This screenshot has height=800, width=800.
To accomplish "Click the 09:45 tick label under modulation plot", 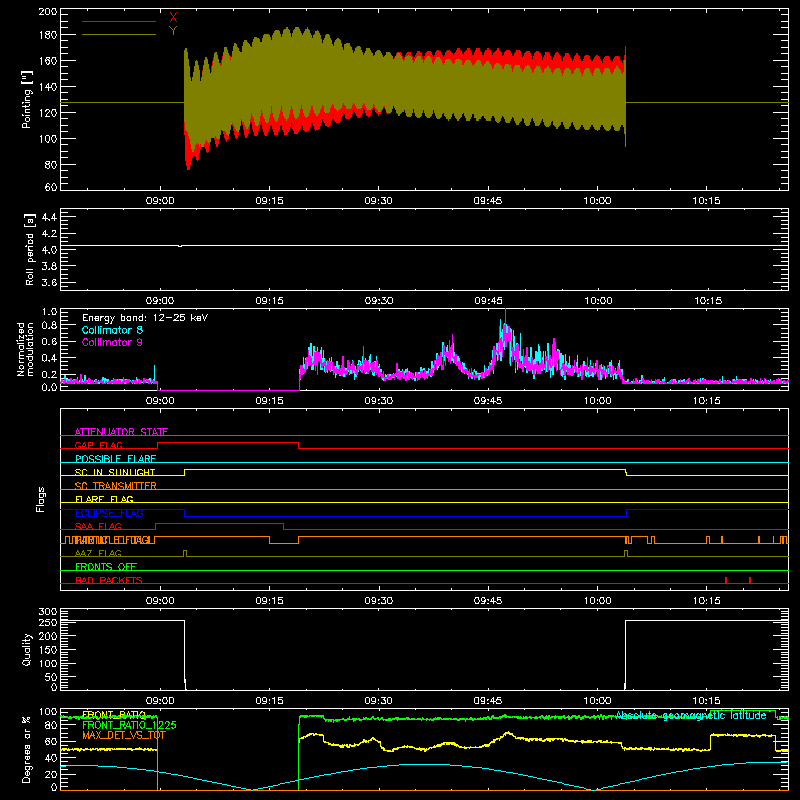I will tap(488, 401).
